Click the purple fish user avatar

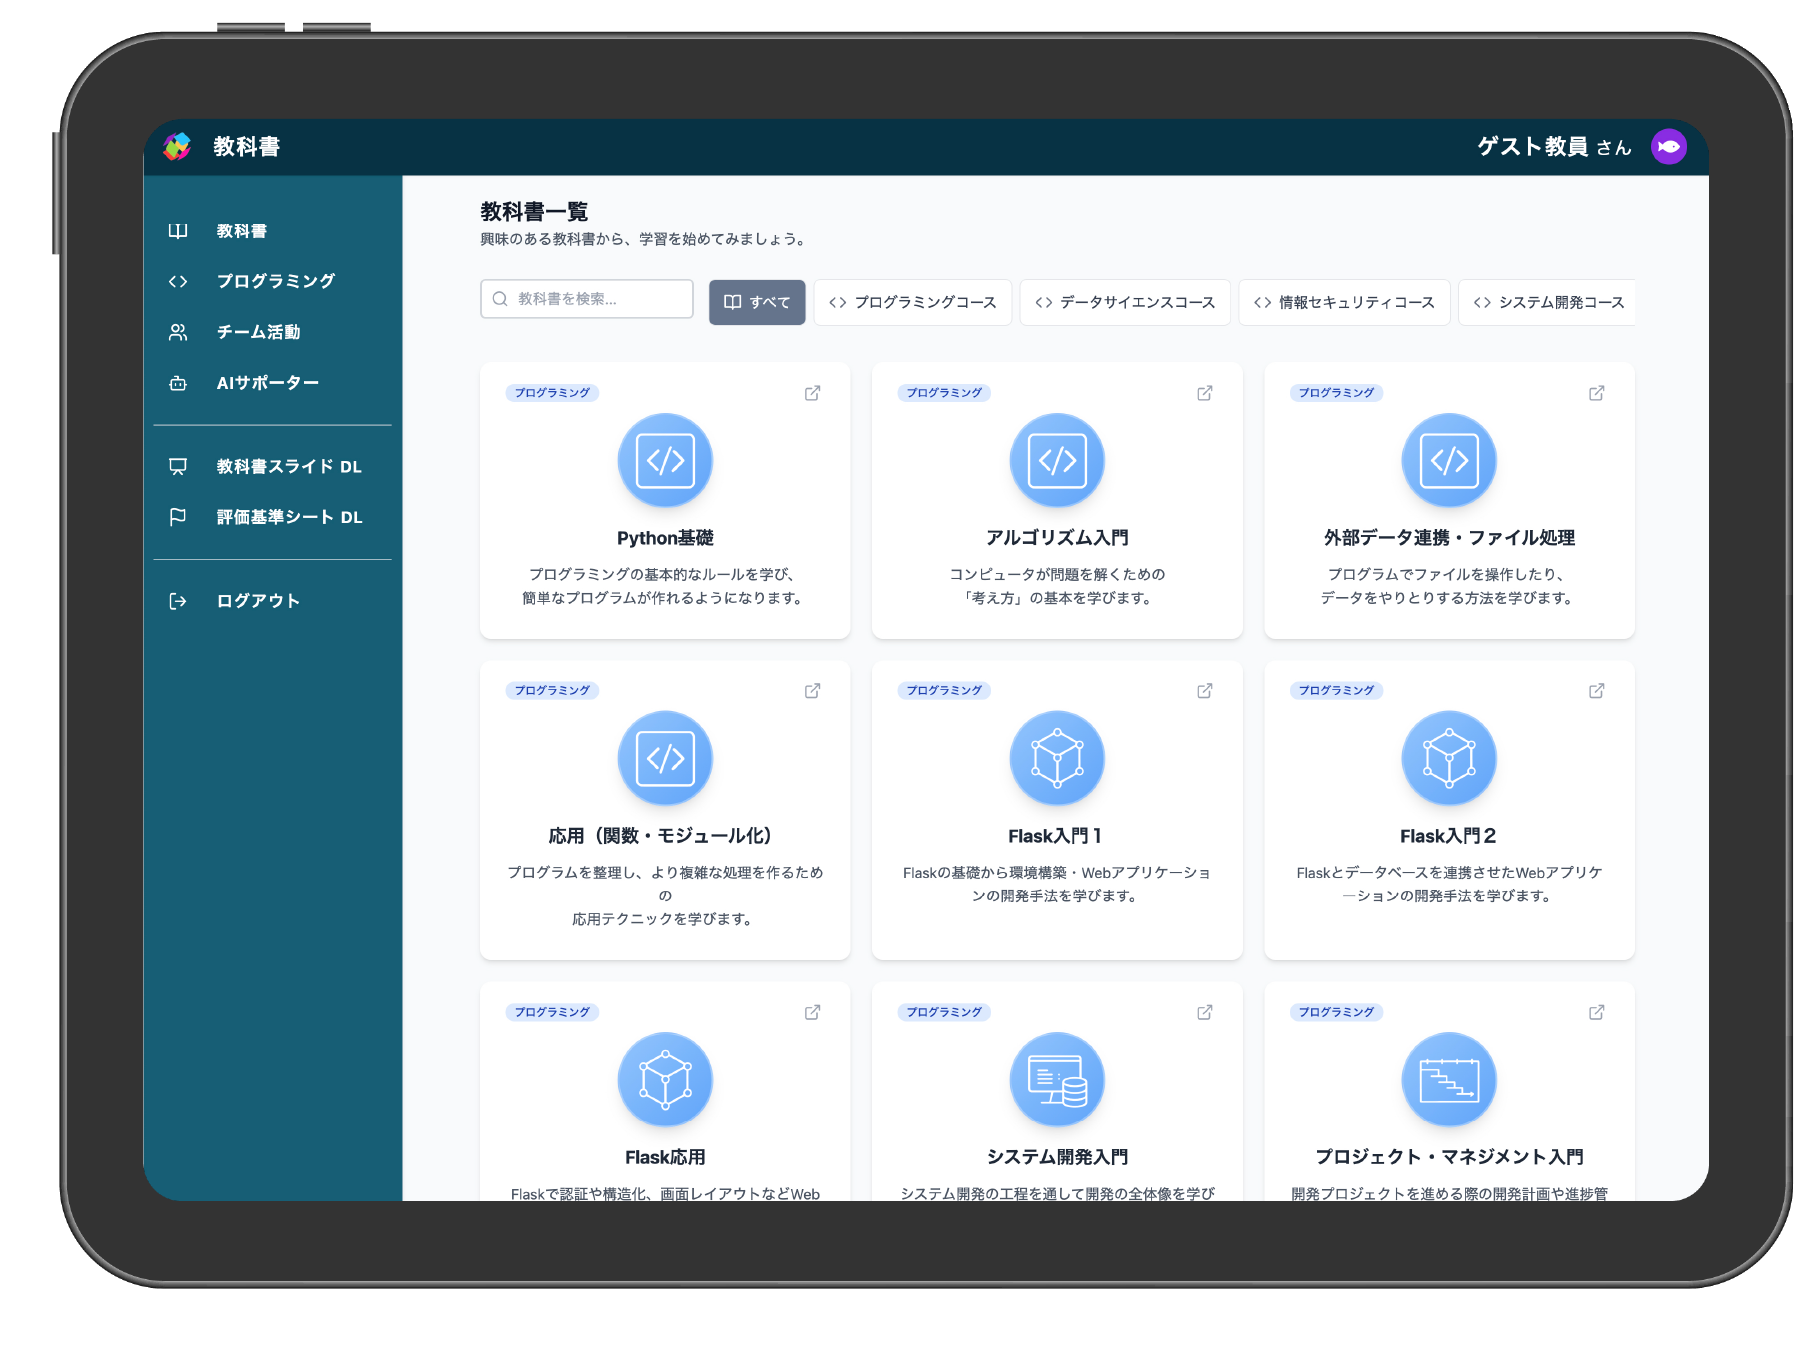[x=1668, y=147]
